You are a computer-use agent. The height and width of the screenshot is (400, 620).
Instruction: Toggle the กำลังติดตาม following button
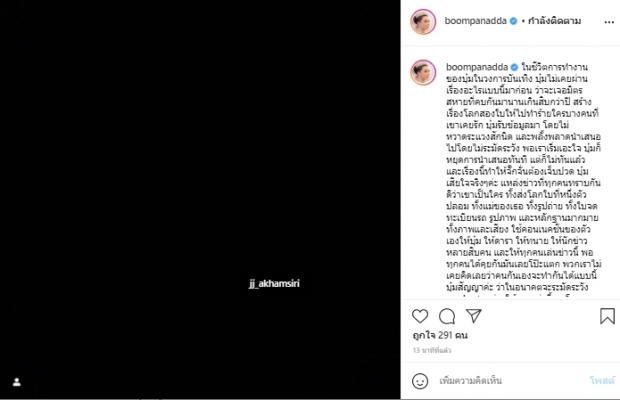pos(554,21)
